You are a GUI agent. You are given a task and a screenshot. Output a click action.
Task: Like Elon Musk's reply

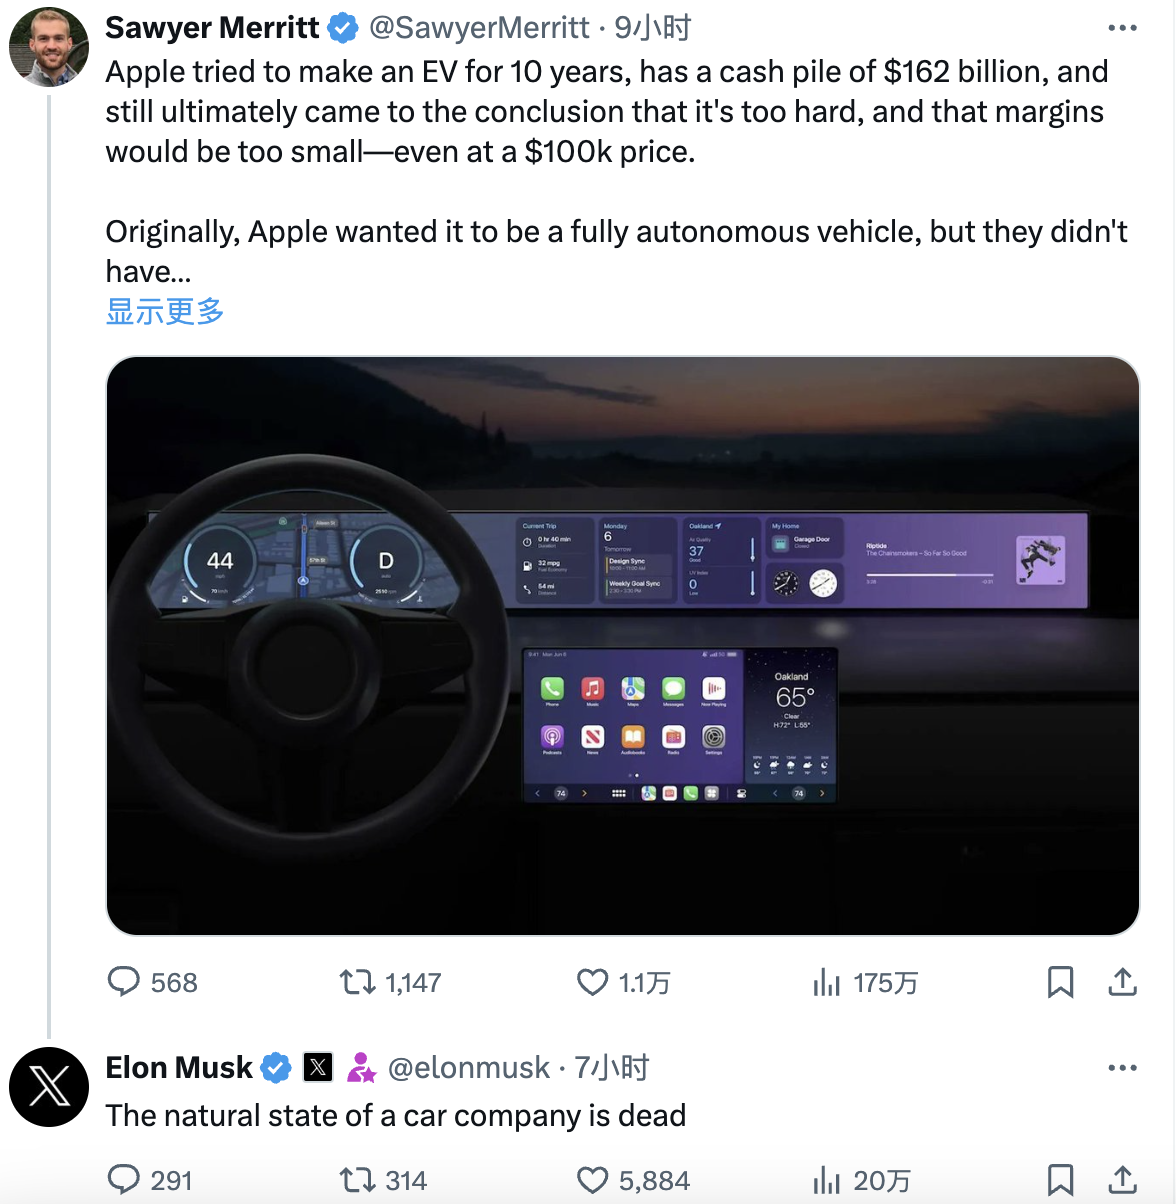[x=593, y=1180]
